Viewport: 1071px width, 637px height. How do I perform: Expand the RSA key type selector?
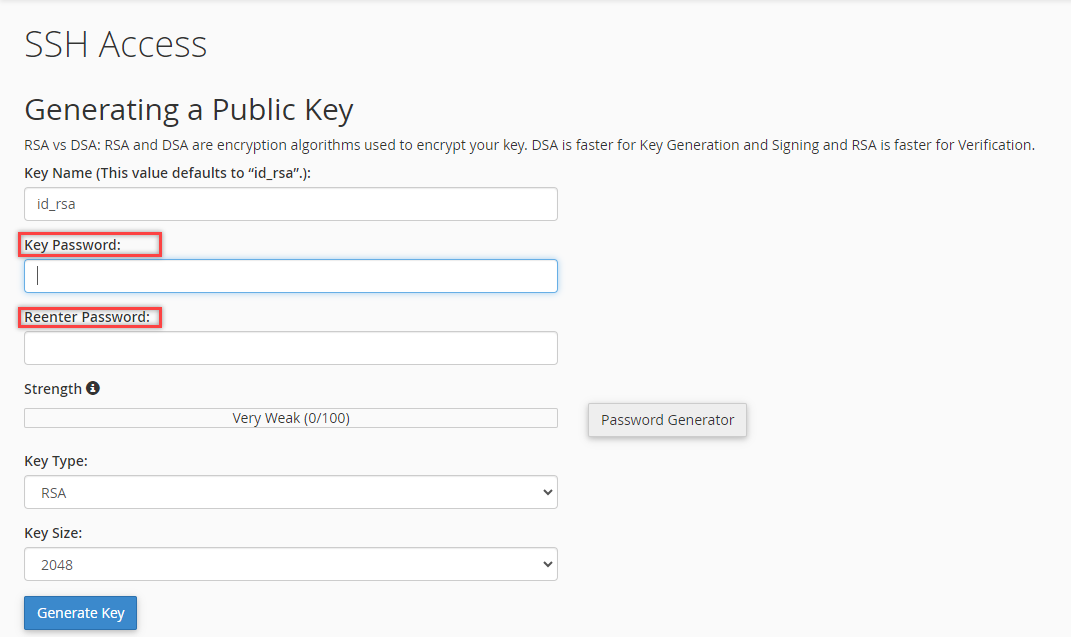pos(290,492)
